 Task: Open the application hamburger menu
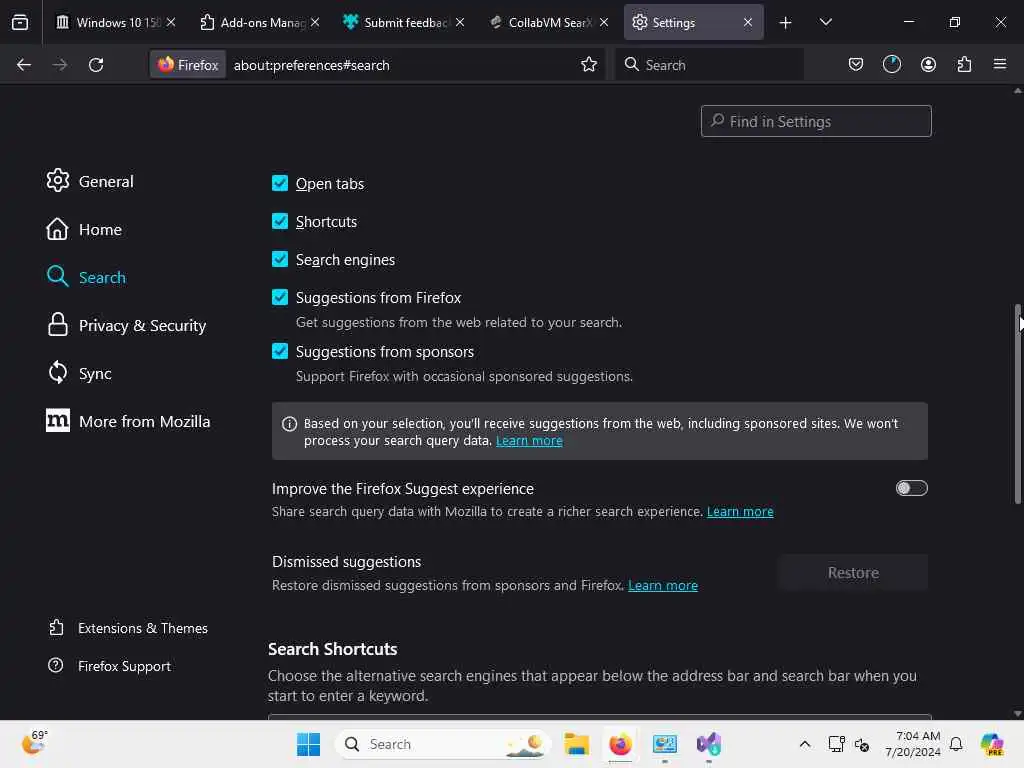(1000, 65)
